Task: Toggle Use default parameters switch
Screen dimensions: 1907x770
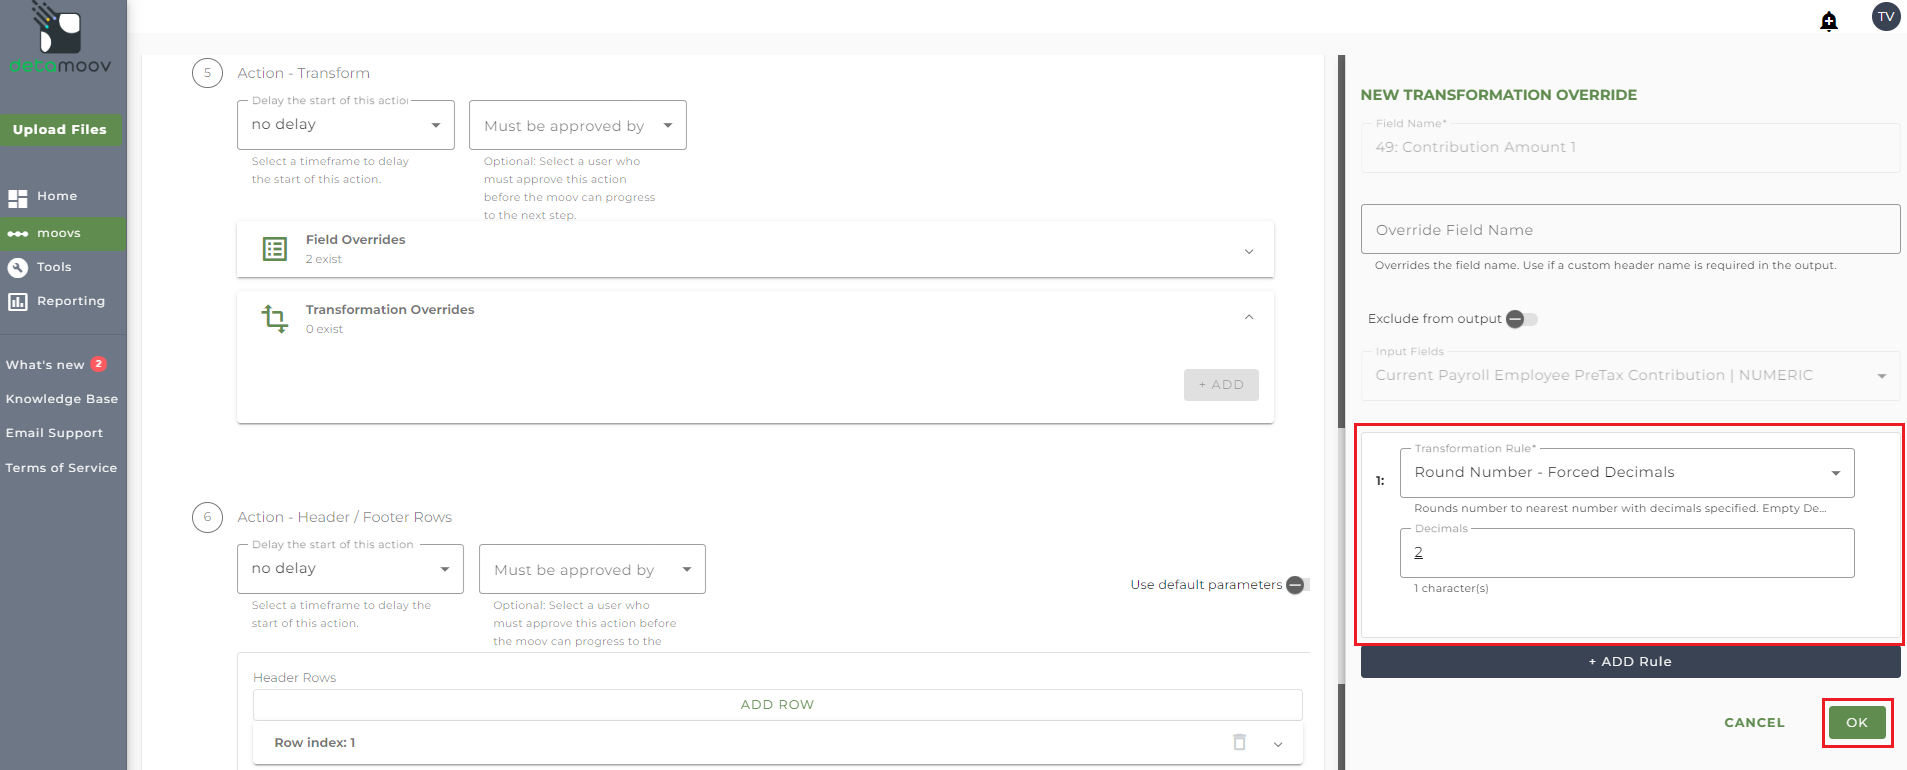Action: [1297, 585]
